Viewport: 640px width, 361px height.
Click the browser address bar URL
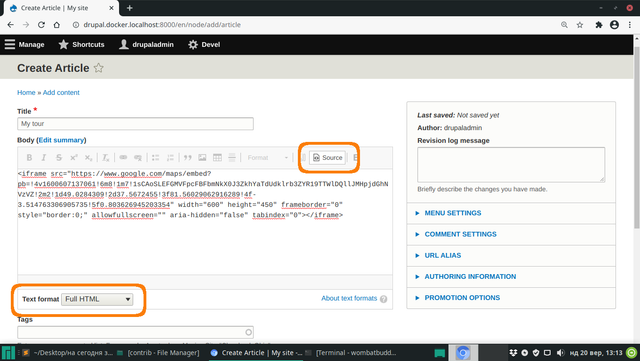(x=162, y=25)
